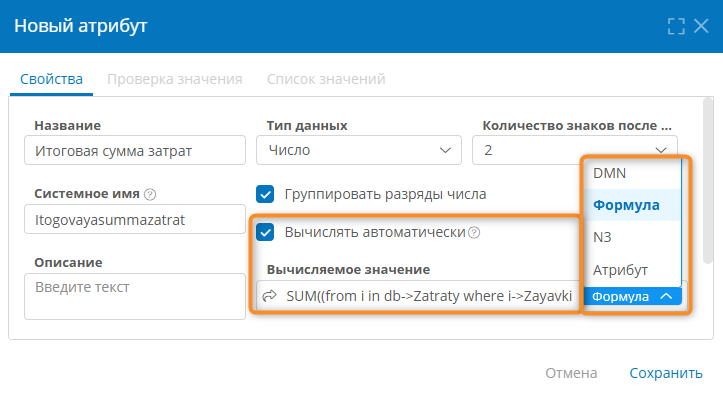This screenshot has width=723, height=394.
Task: Expand the dialog to full screen
Action: (676, 26)
